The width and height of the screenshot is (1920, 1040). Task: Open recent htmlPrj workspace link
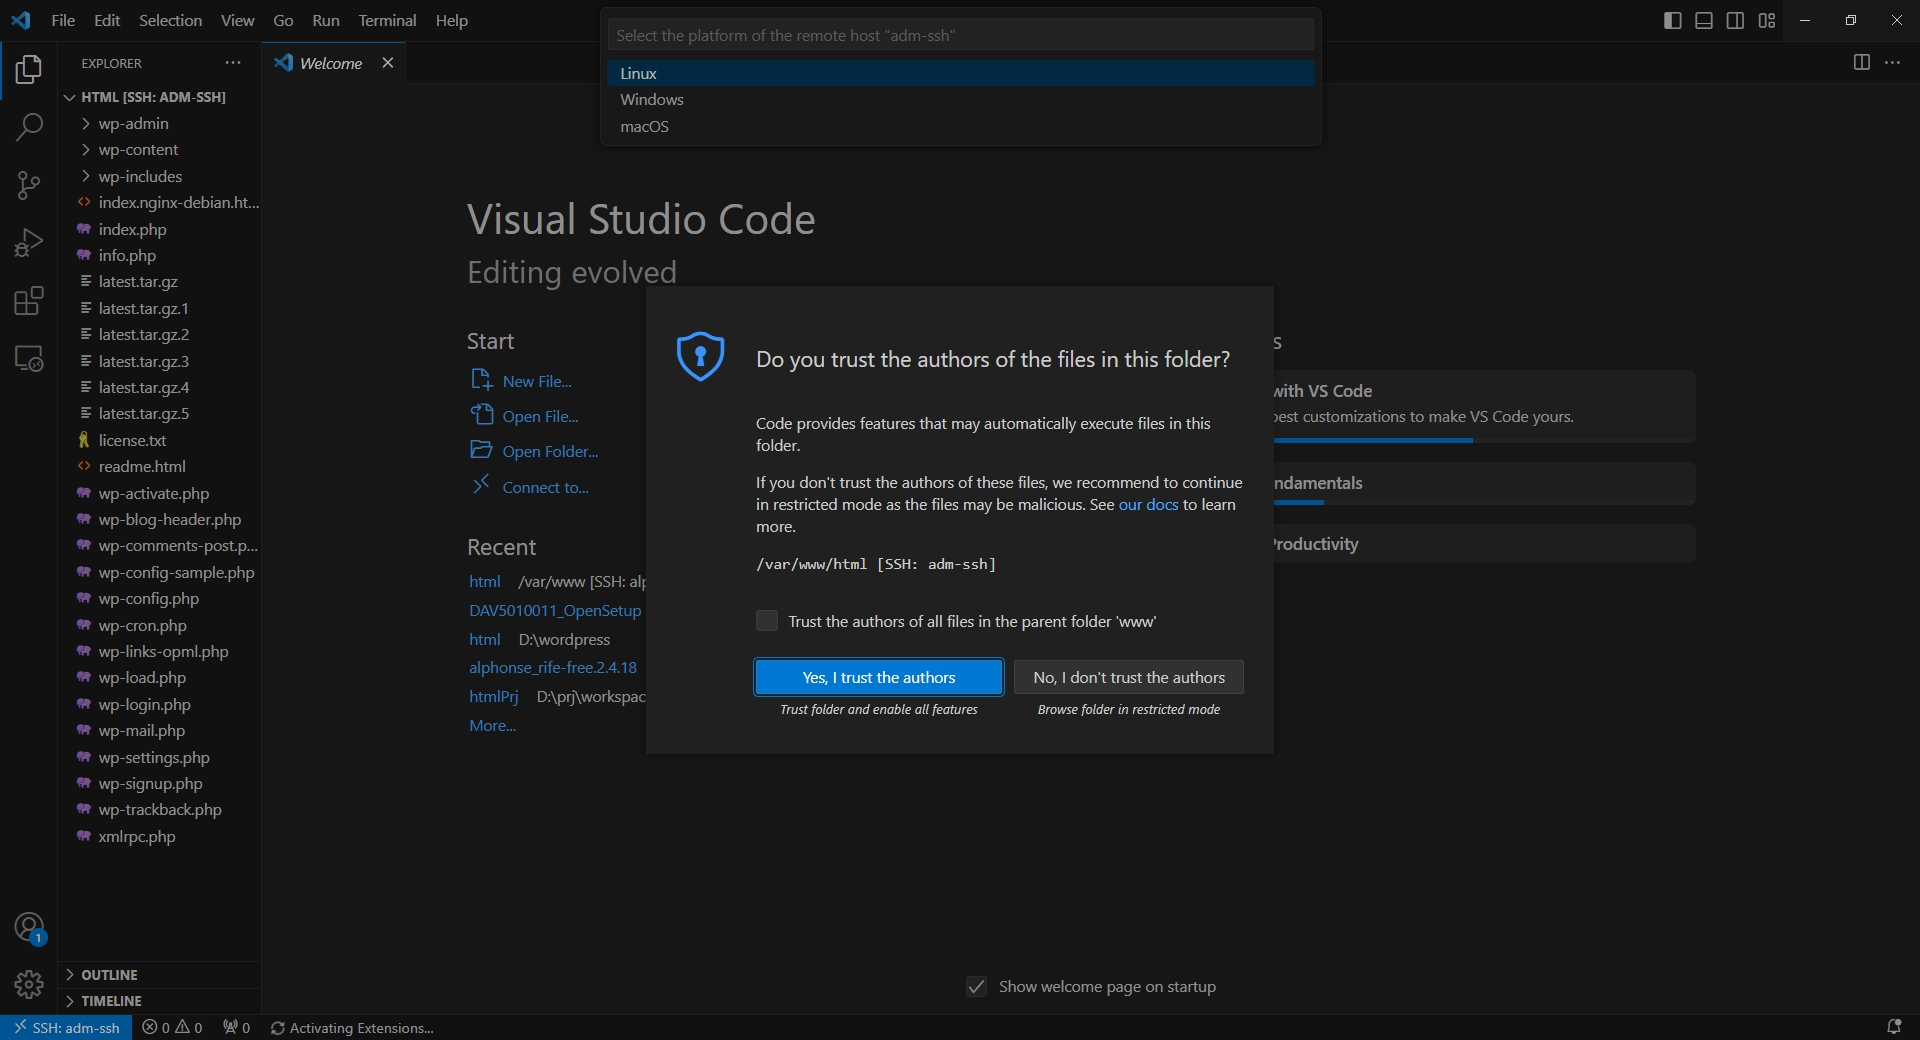[494, 696]
